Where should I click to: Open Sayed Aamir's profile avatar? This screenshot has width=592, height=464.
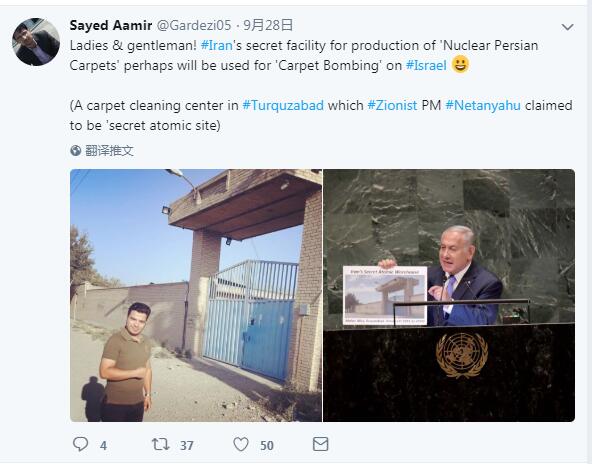[x=36, y=42]
